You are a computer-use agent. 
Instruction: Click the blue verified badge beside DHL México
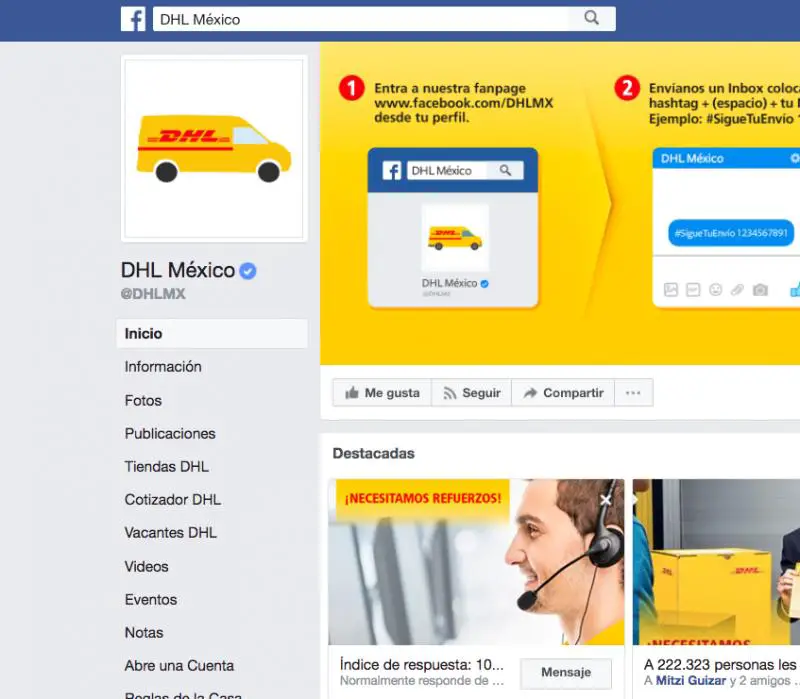pos(248,270)
